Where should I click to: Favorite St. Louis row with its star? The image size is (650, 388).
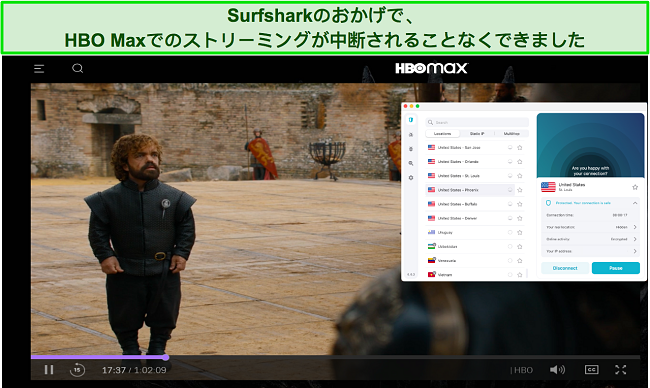[520, 176]
